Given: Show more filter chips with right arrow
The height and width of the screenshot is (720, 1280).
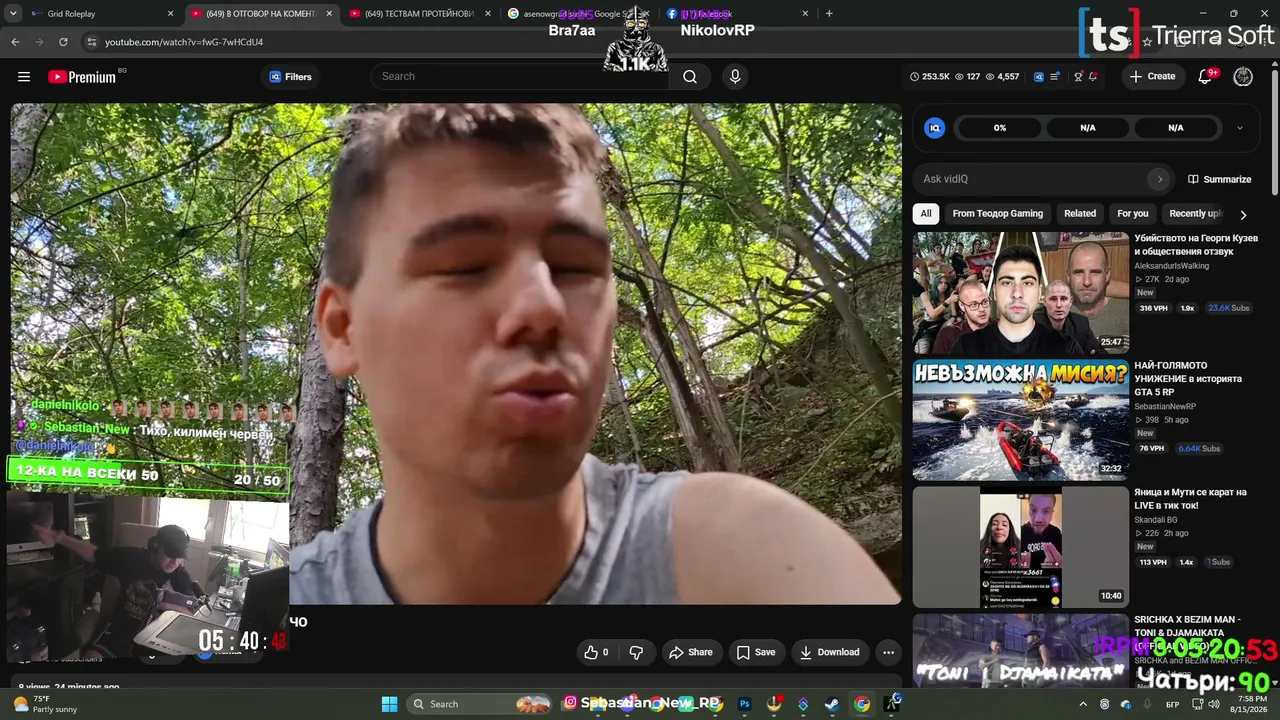Looking at the screenshot, I should (1243, 215).
